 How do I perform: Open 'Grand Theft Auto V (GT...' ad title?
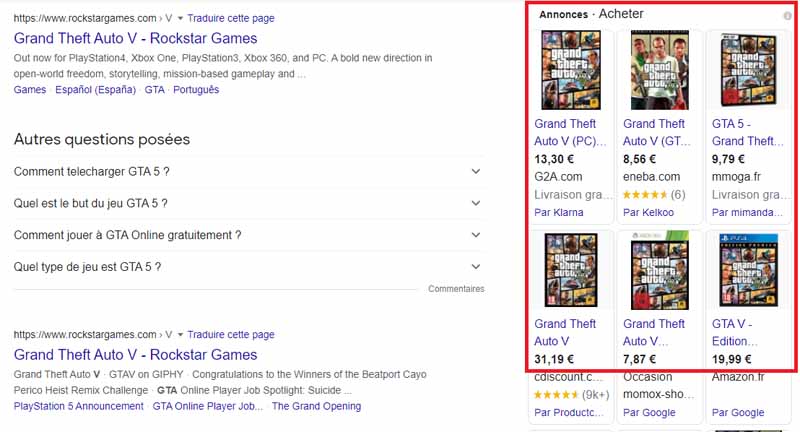pyautogui.click(x=657, y=133)
